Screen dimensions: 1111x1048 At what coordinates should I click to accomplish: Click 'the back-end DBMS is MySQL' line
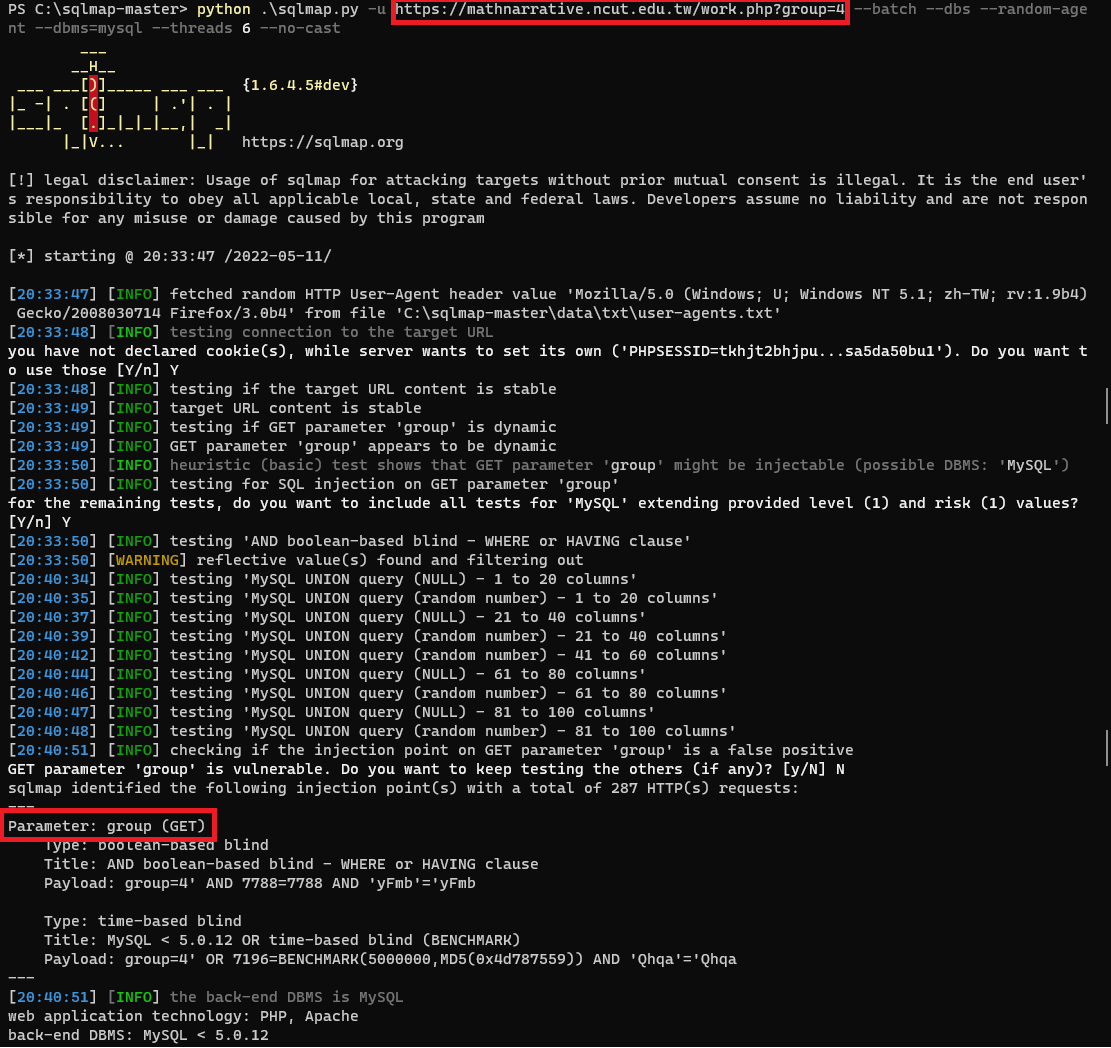pos(205,998)
